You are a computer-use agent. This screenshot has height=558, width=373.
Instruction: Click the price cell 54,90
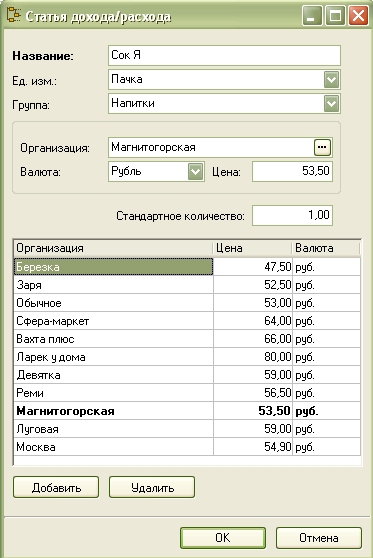click(253, 447)
